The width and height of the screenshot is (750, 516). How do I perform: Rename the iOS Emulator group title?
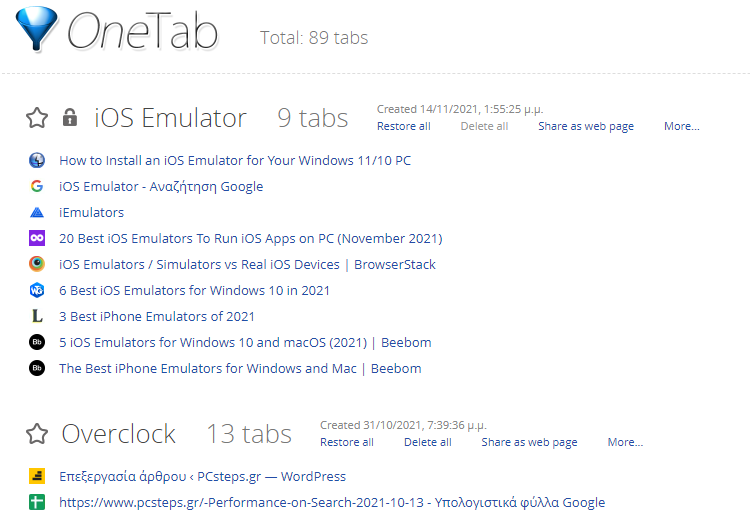coord(170,118)
